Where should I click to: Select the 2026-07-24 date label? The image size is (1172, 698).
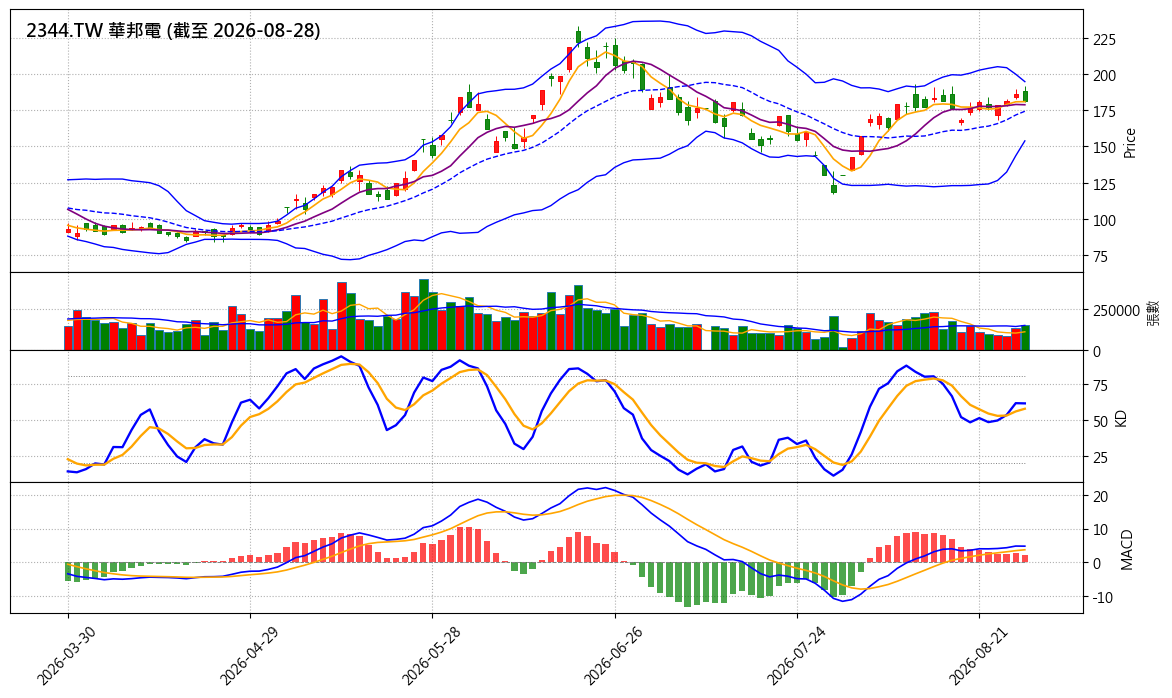pos(797,655)
